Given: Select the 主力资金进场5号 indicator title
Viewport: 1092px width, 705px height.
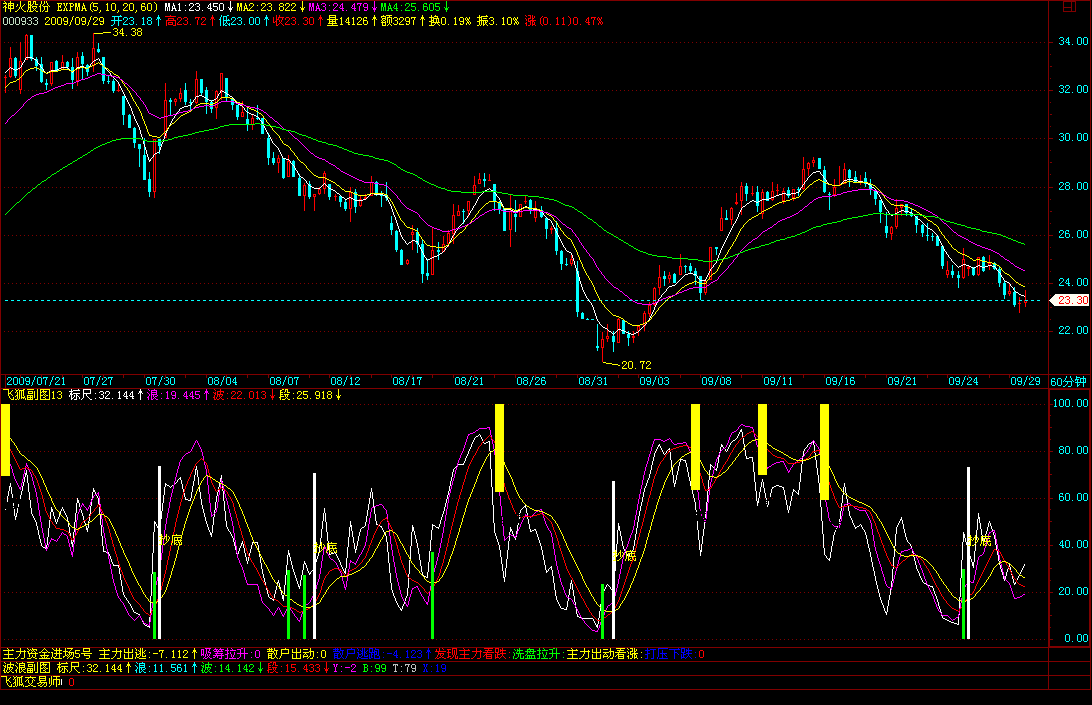Looking at the screenshot, I should (x=48, y=654).
